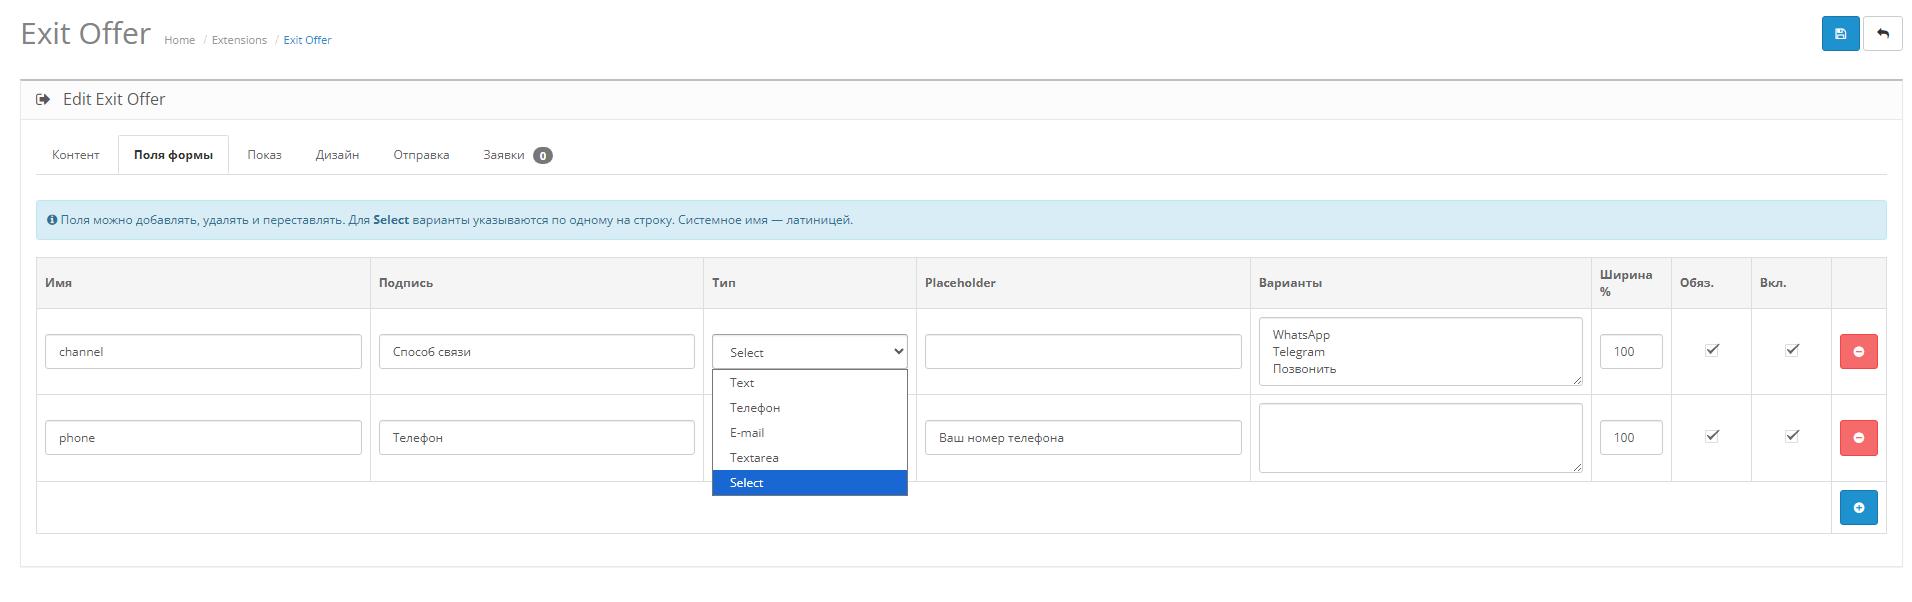Choose E-mail option in type list
This screenshot has height=602, width=1912.
pos(809,433)
